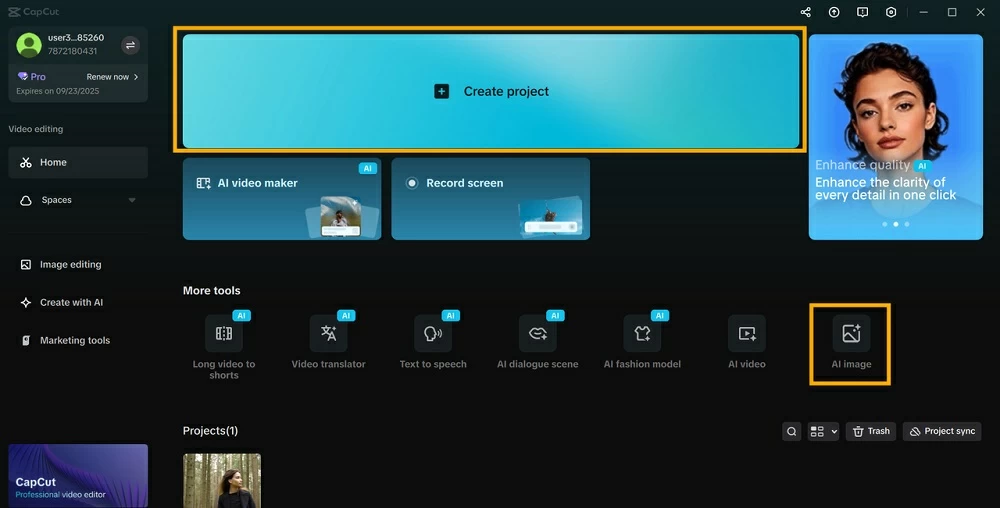The width and height of the screenshot is (1000, 508).
Task: Select Marketing tools in sidebar
Action: click(x=74, y=341)
